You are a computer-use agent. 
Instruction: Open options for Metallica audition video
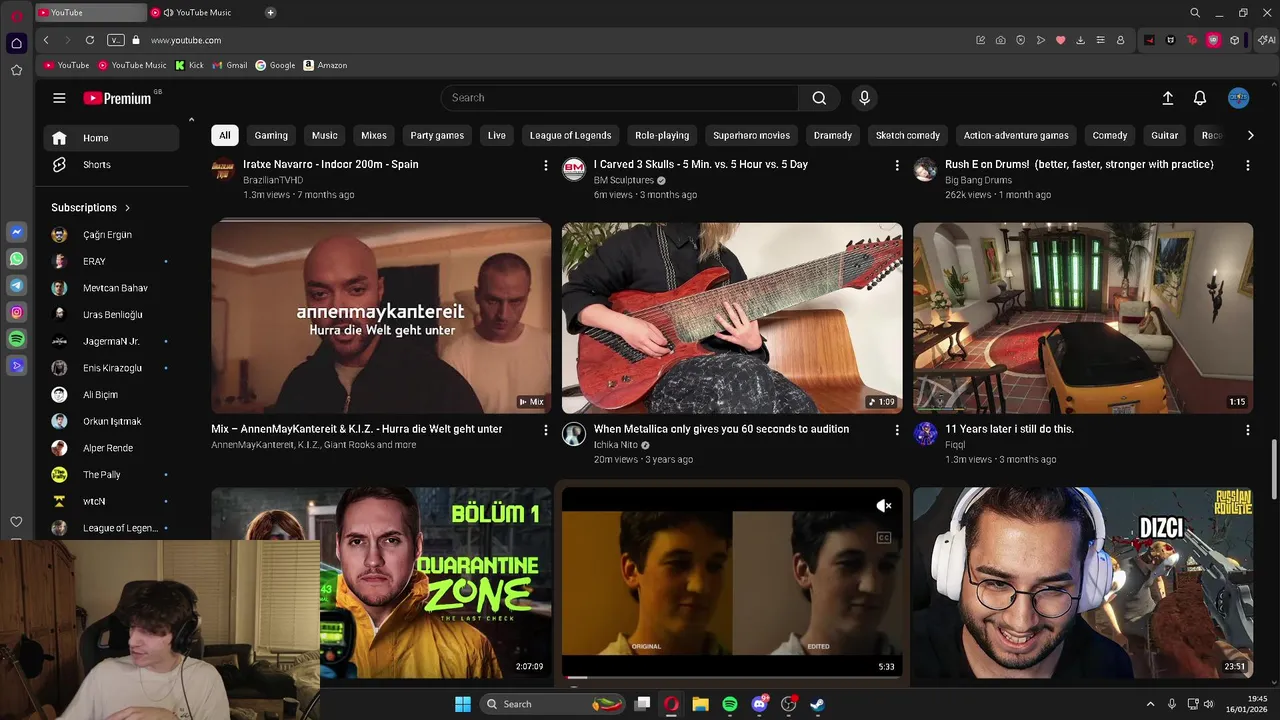point(897,430)
